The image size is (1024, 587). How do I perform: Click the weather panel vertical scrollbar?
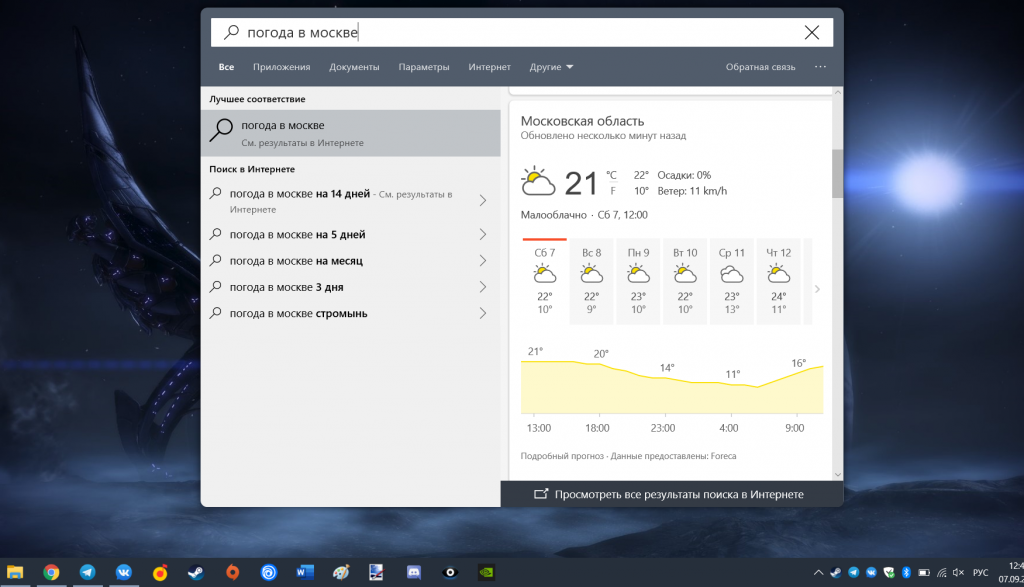click(x=838, y=173)
